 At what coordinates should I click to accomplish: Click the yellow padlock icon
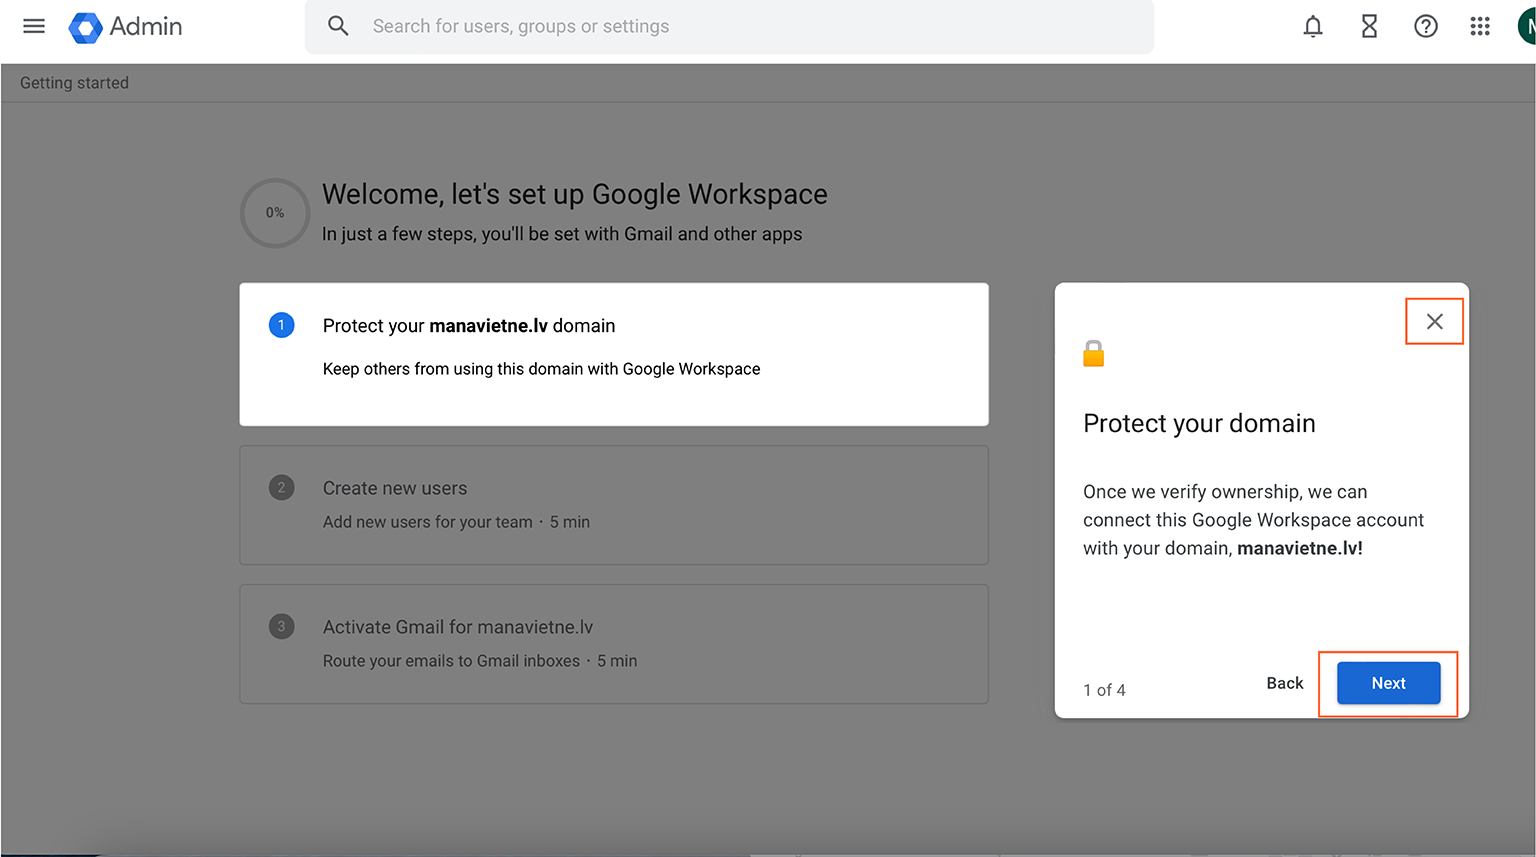point(1094,354)
